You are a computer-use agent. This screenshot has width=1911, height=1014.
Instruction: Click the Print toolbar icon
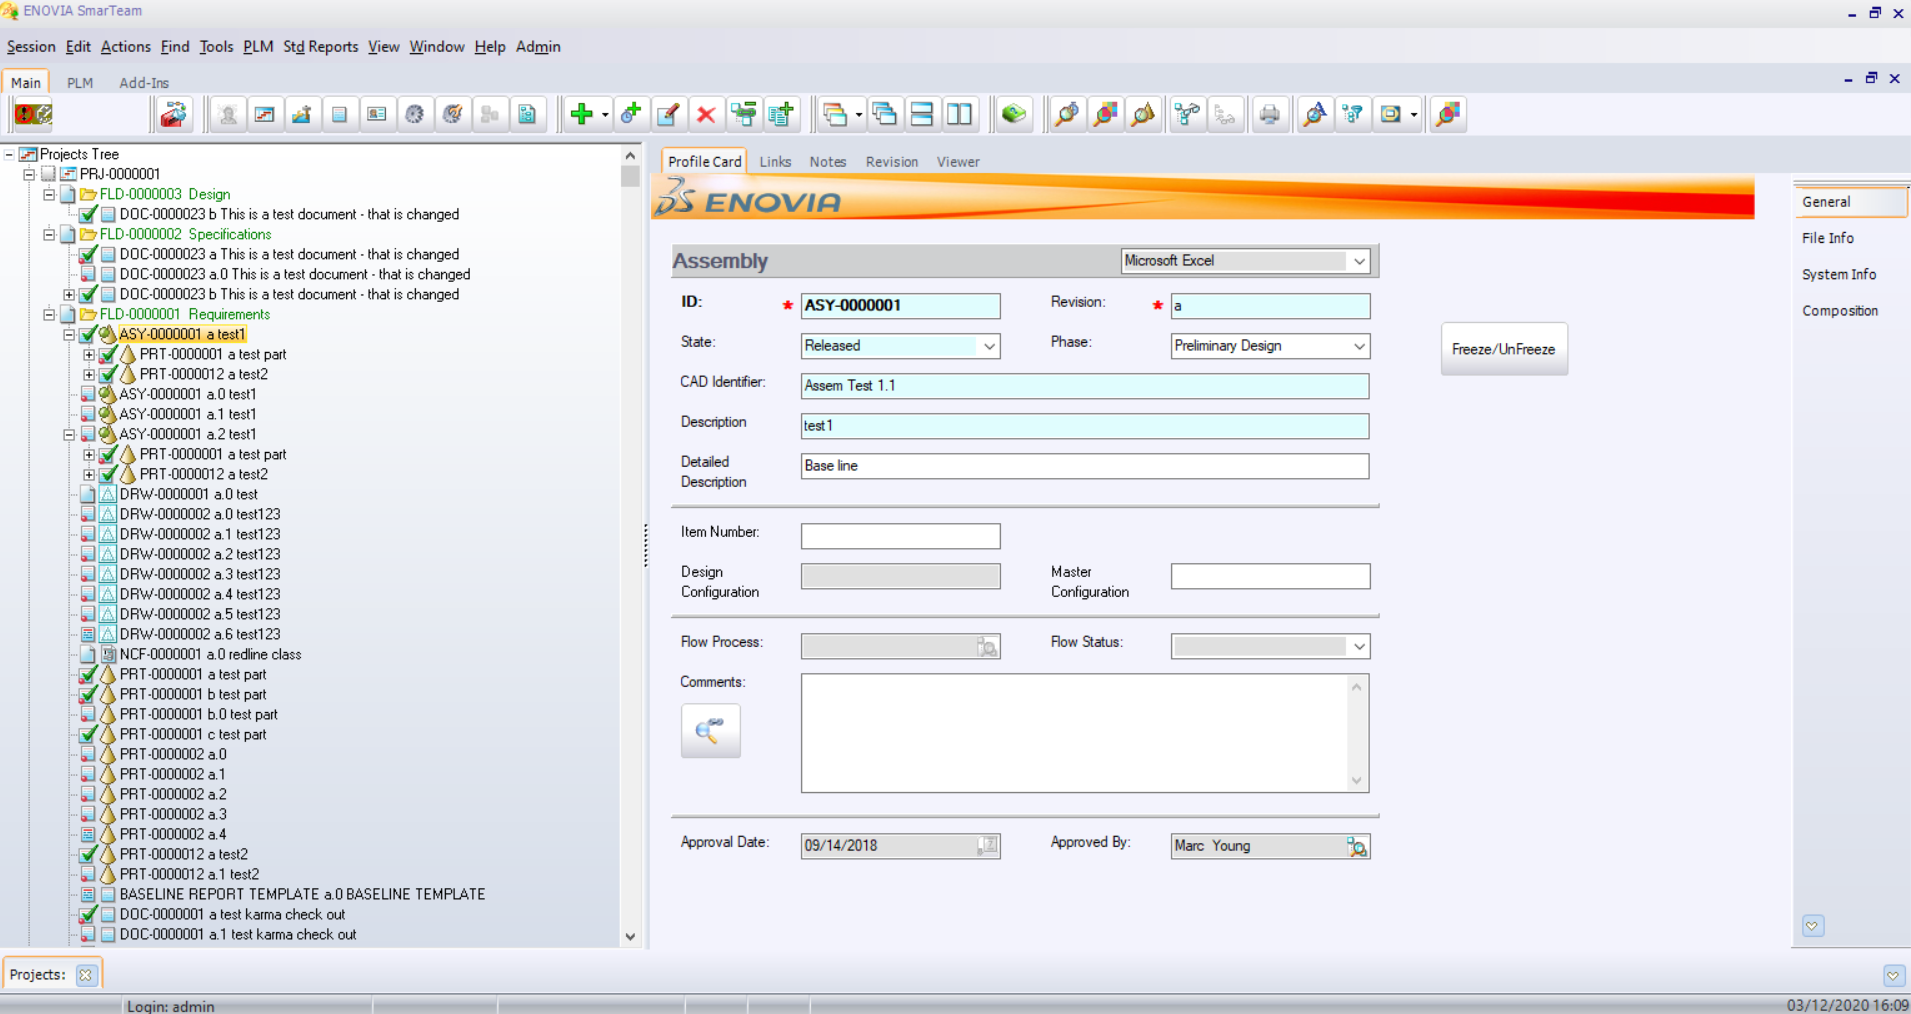[x=1269, y=114]
